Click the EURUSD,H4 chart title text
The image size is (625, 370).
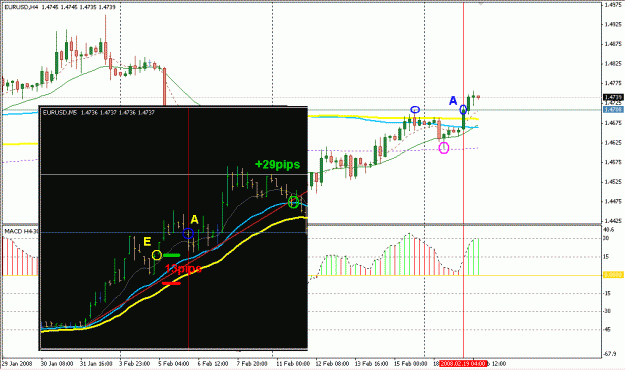[60, 7]
